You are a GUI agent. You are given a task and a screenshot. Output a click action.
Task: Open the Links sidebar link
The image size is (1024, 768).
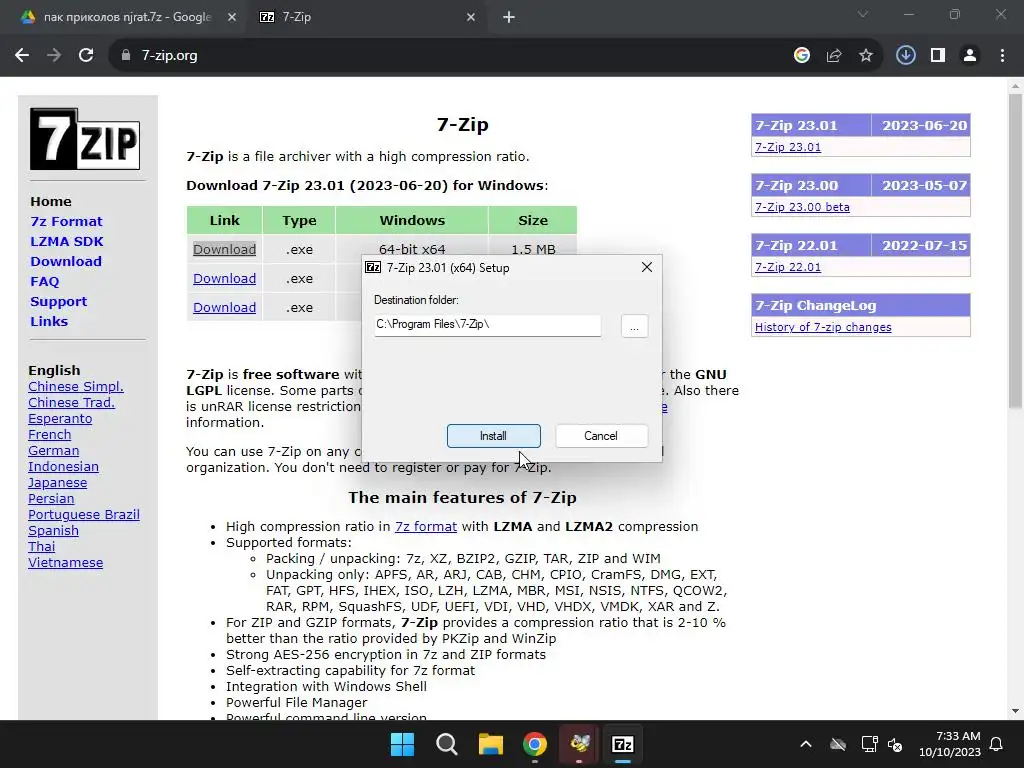(49, 321)
